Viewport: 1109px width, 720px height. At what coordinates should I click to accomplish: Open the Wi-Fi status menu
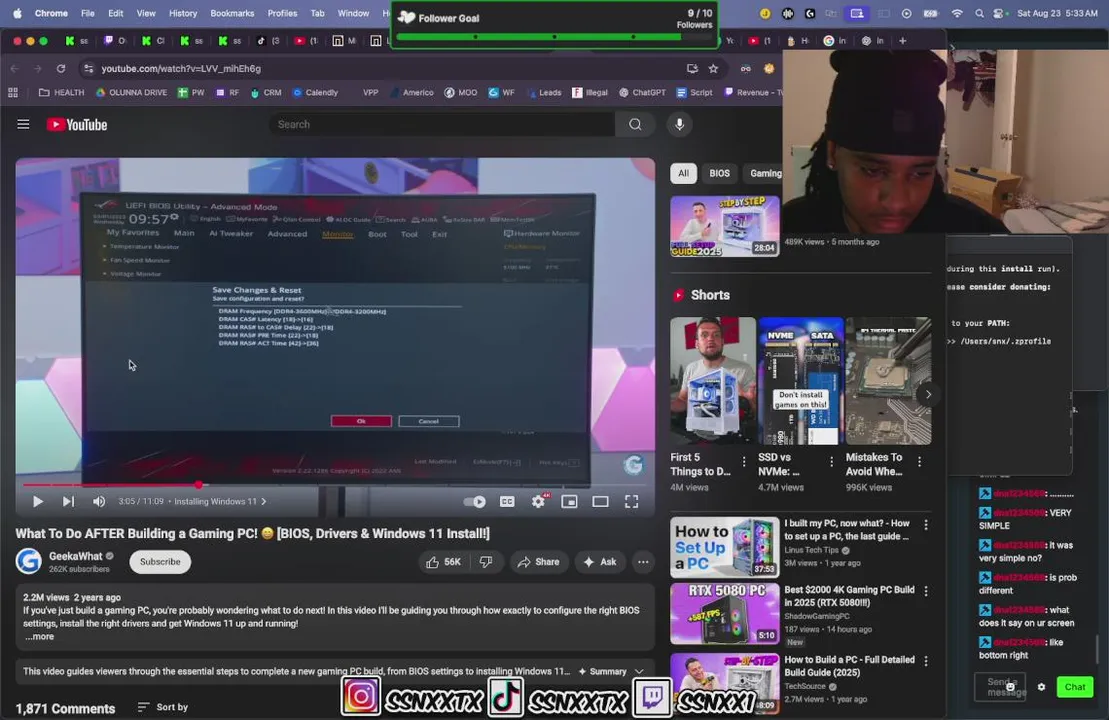pos(956,13)
